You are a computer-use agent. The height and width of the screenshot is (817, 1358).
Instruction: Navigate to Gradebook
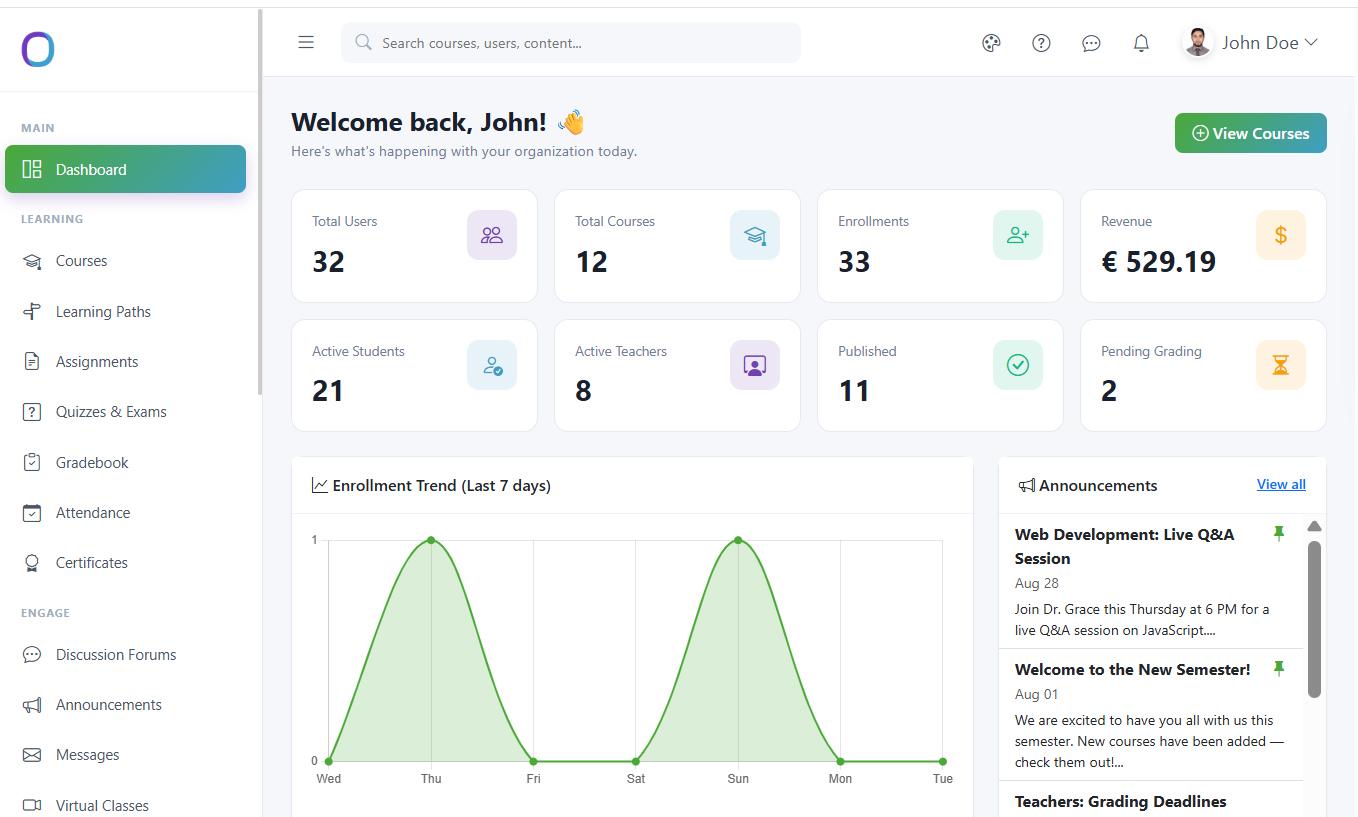click(125, 463)
